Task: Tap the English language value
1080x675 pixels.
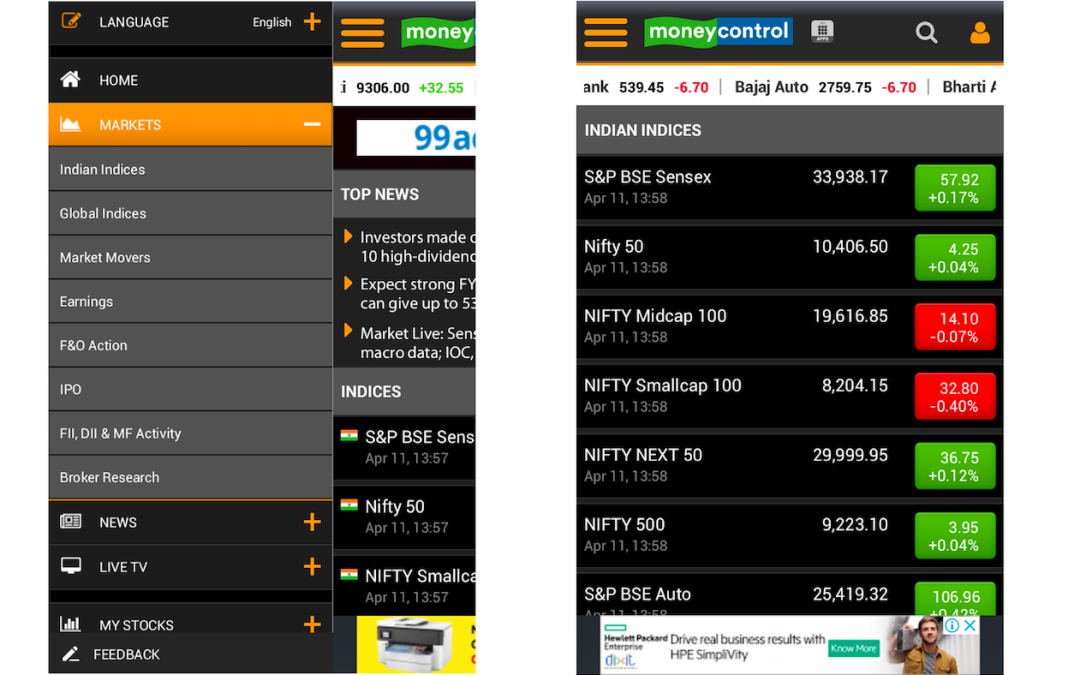Action: [272, 22]
